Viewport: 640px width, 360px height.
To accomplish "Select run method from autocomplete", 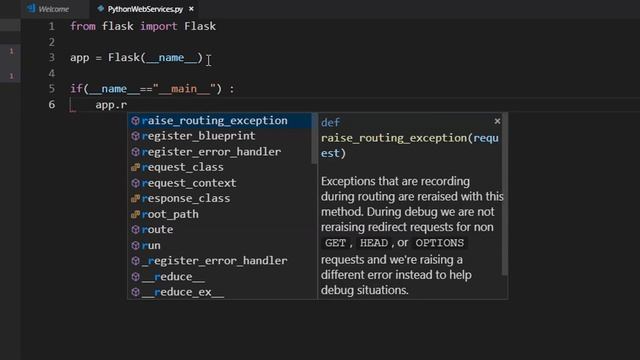I will (220, 245).
